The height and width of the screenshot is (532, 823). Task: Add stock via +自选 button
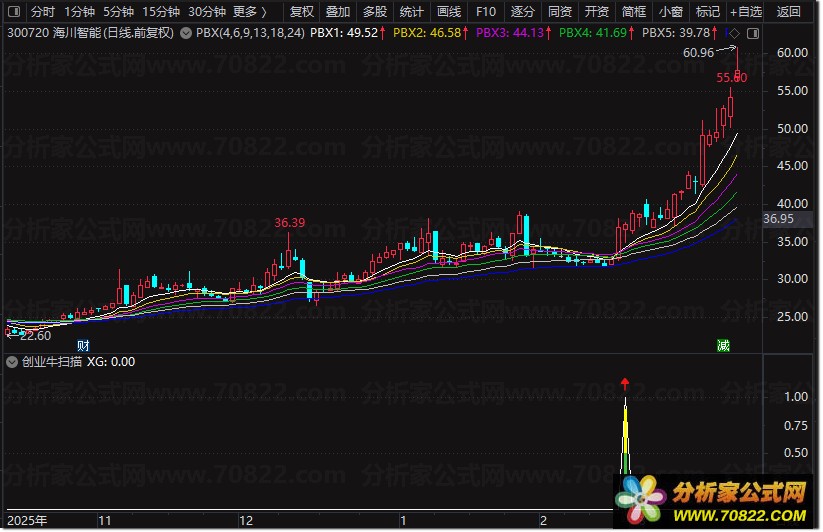[746, 11]
